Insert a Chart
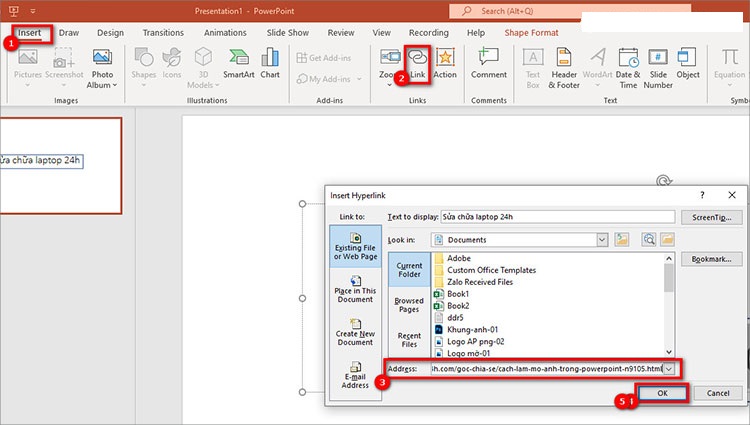This screenshot has width=750, height=425. pos(270,64)
